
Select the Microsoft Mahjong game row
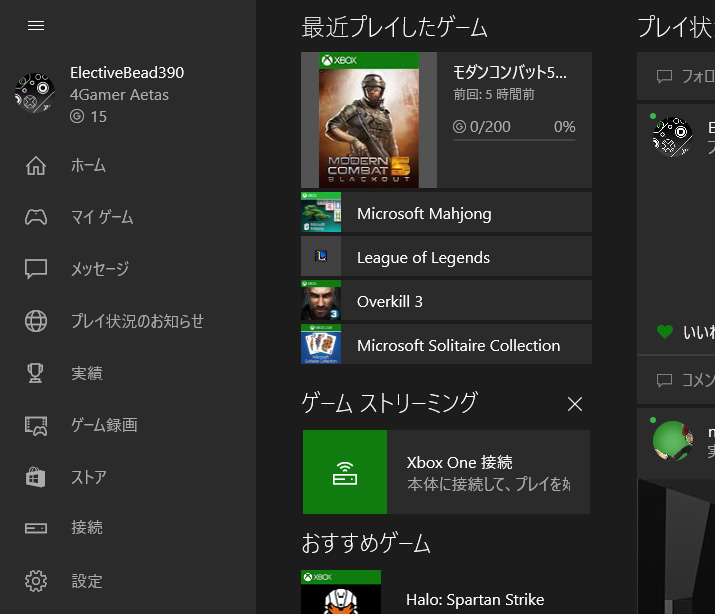446,212
